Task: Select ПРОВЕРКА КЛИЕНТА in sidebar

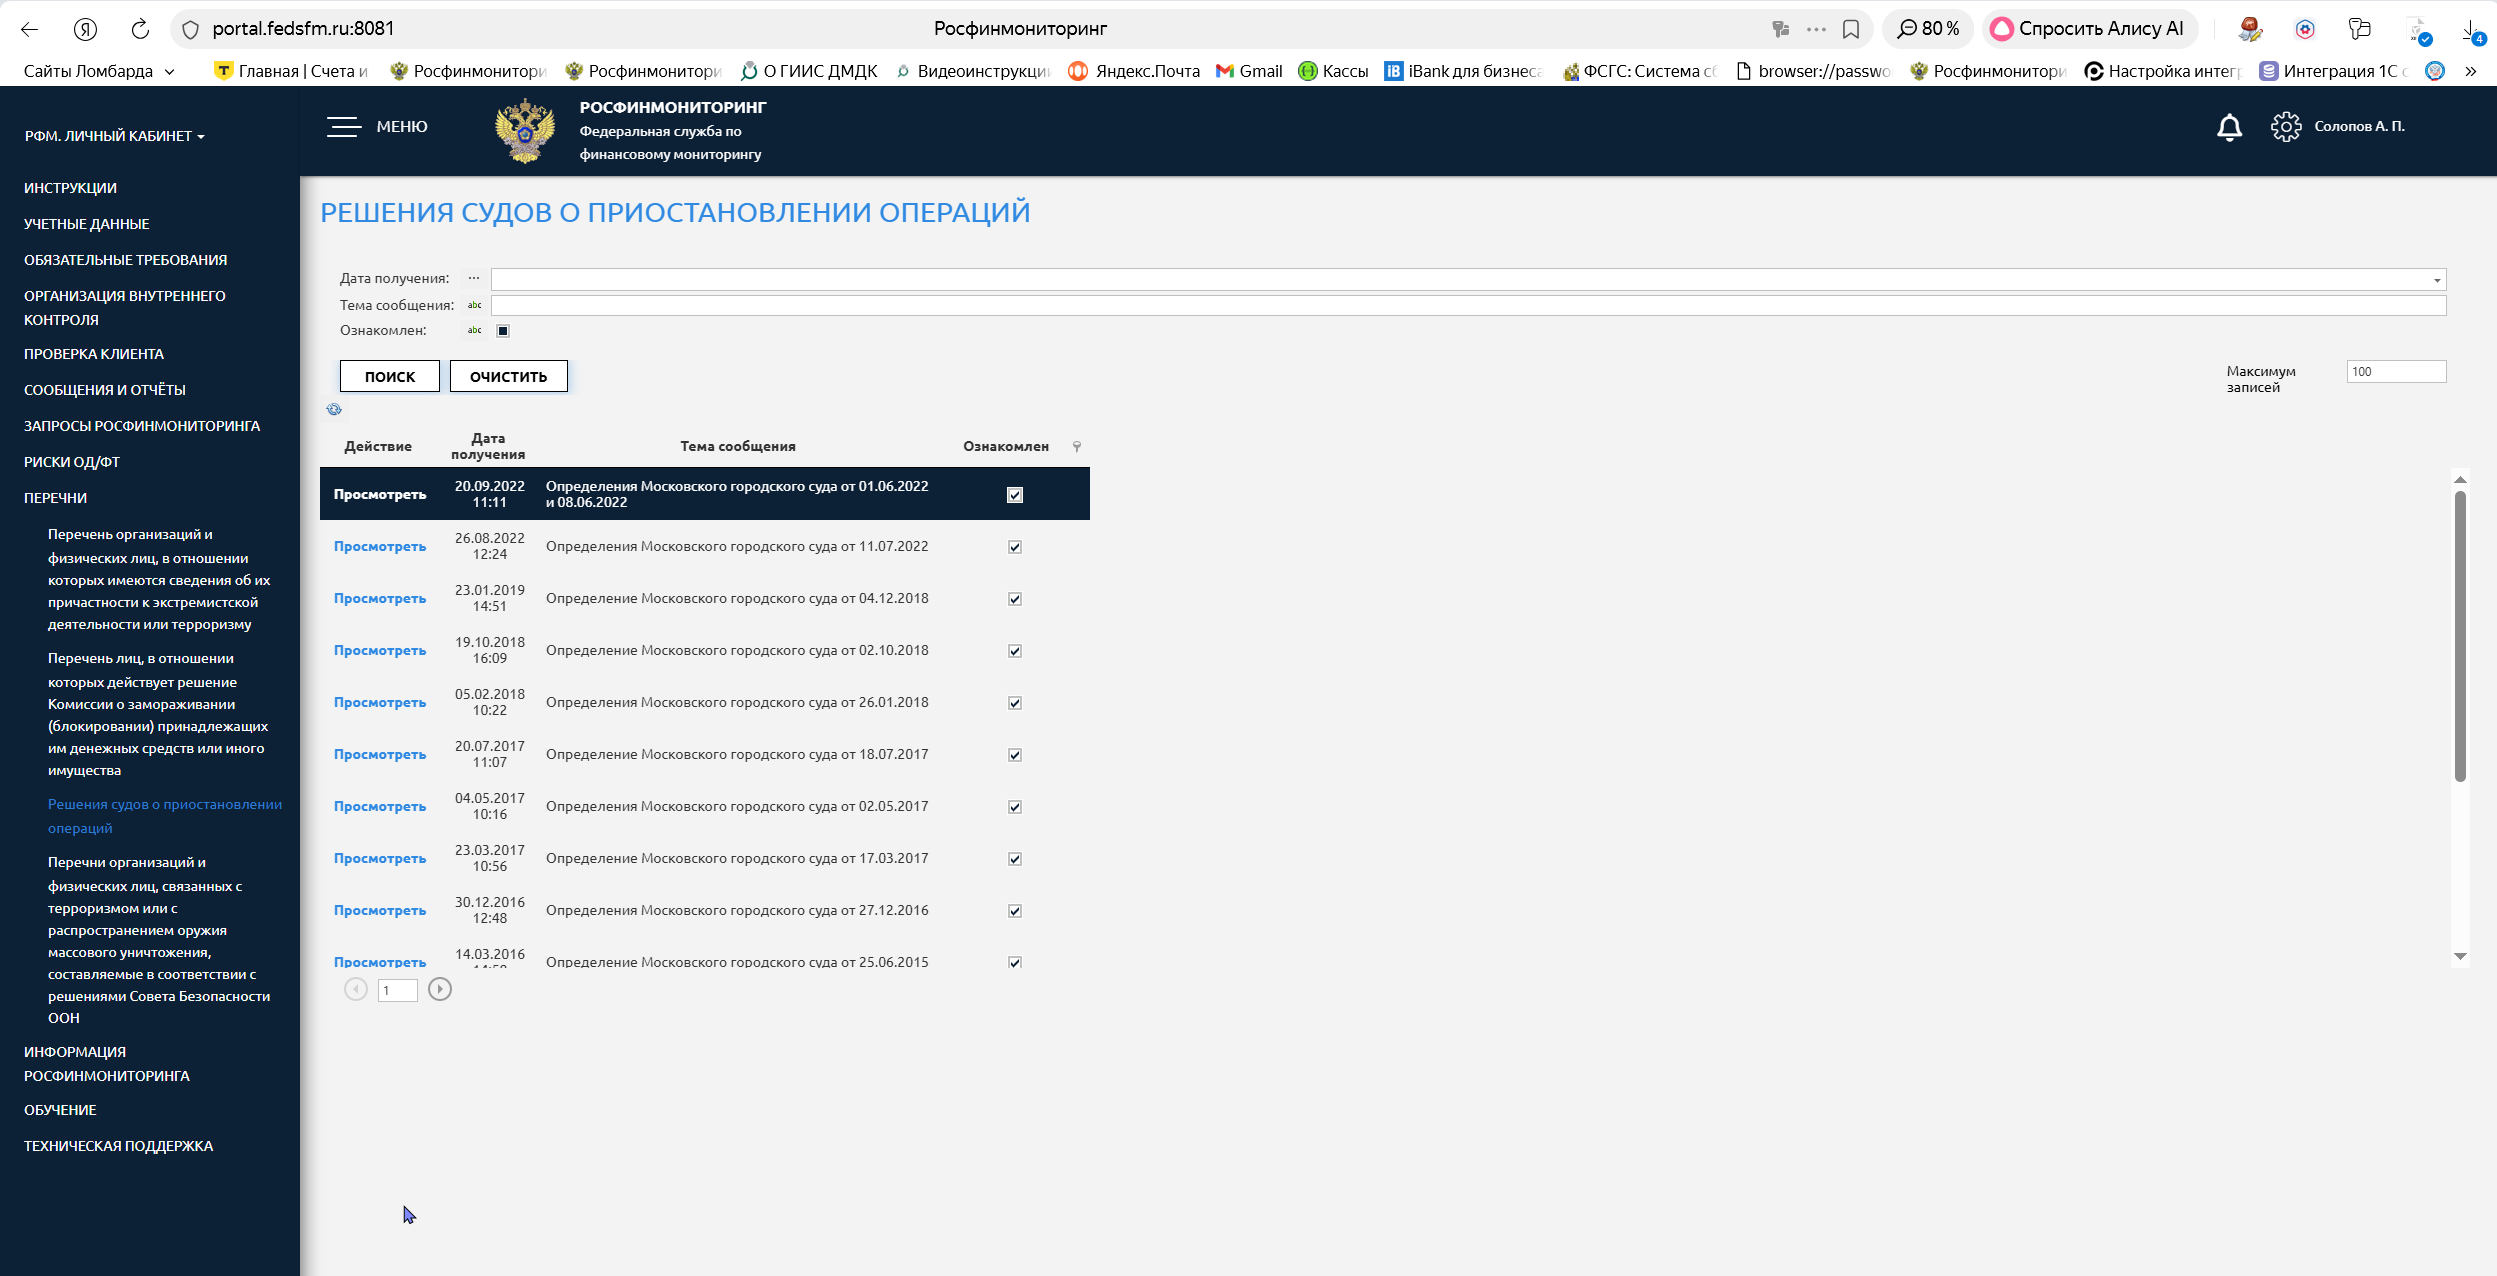Action: click(94, 354)
